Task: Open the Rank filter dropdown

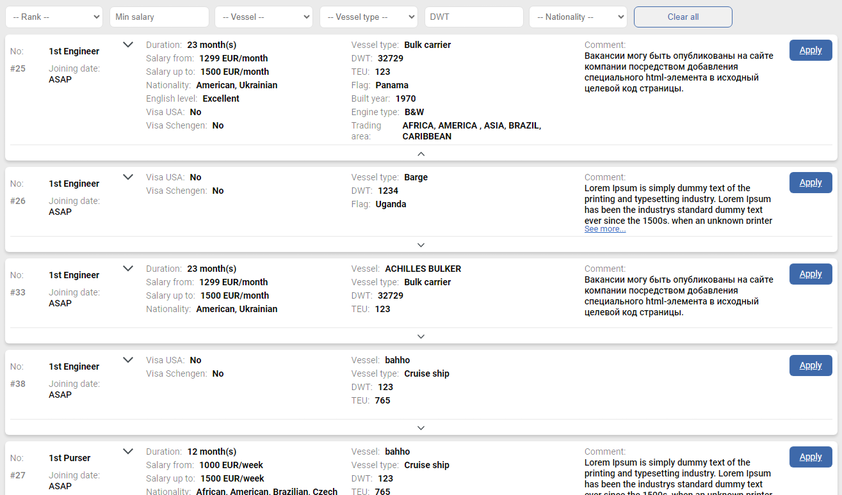Action: pyautogui.click(x=53, y=17)
